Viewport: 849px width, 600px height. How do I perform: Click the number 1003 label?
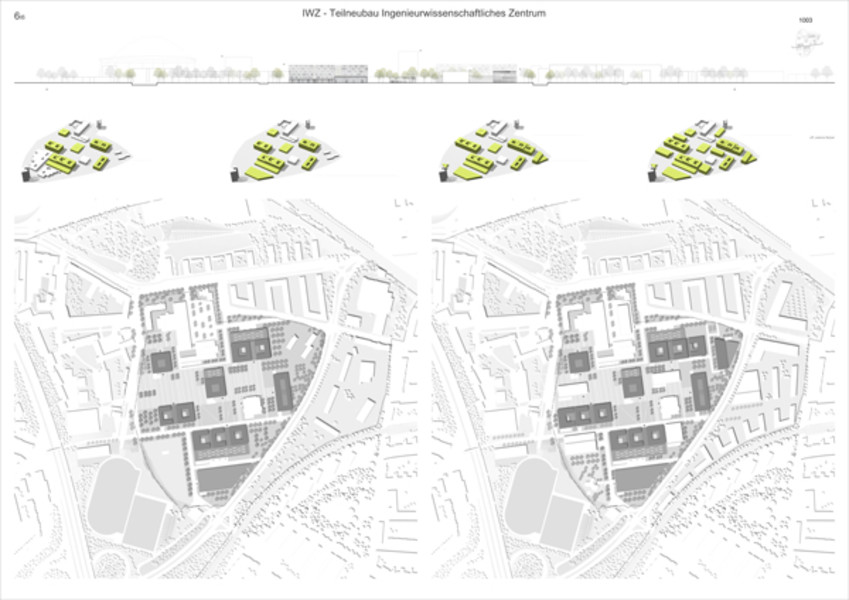pos(806,20)
